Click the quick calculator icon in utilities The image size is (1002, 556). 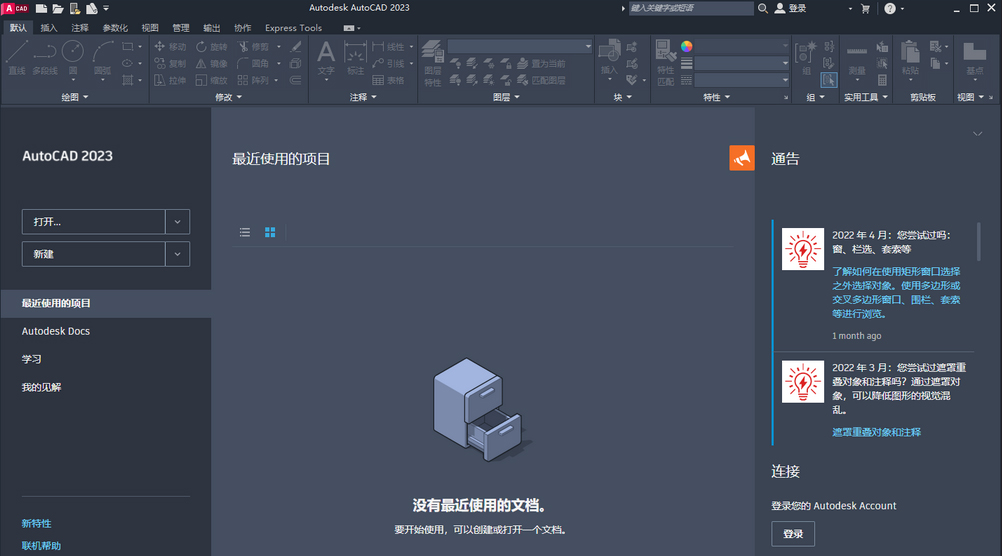[x=883, y=80]
